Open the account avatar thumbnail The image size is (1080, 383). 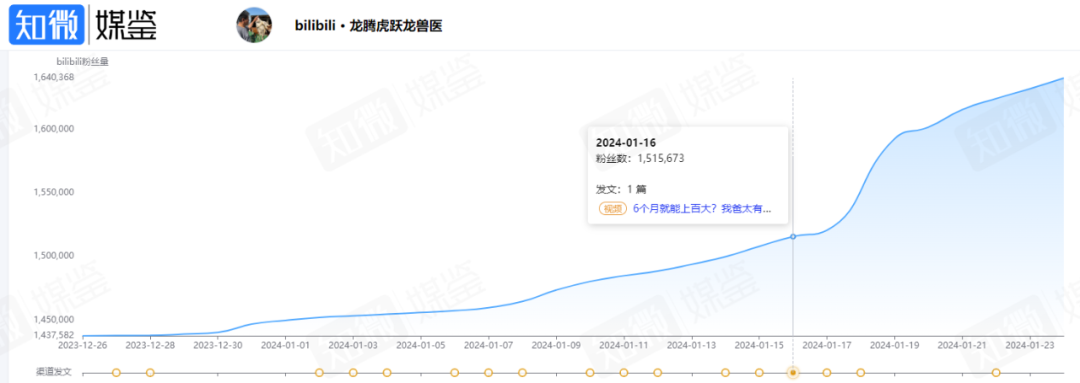coord(254,25)
